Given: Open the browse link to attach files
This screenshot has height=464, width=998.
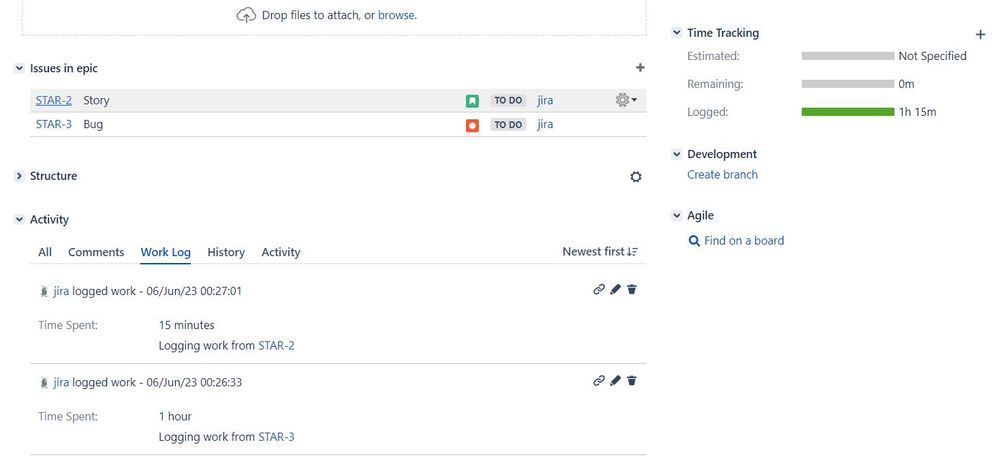Looking at the screenshot, I should (397, 15).
